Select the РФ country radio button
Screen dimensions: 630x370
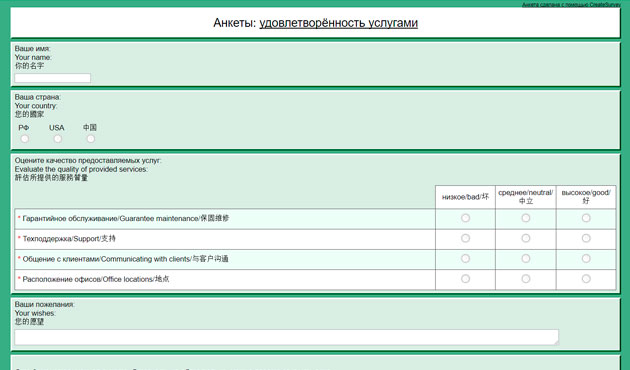(x=25, y=139)
